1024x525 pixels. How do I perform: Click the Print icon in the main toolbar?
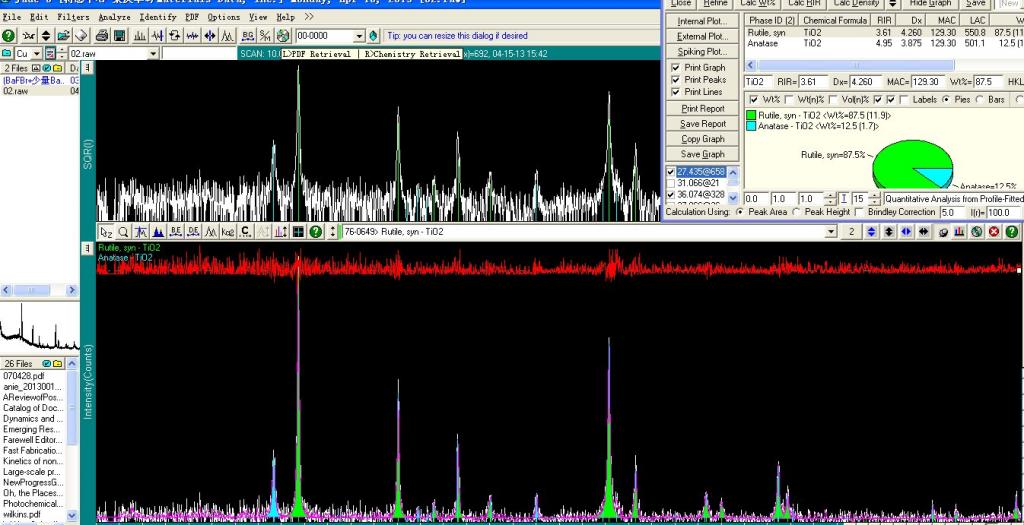(x=102, y=36)
